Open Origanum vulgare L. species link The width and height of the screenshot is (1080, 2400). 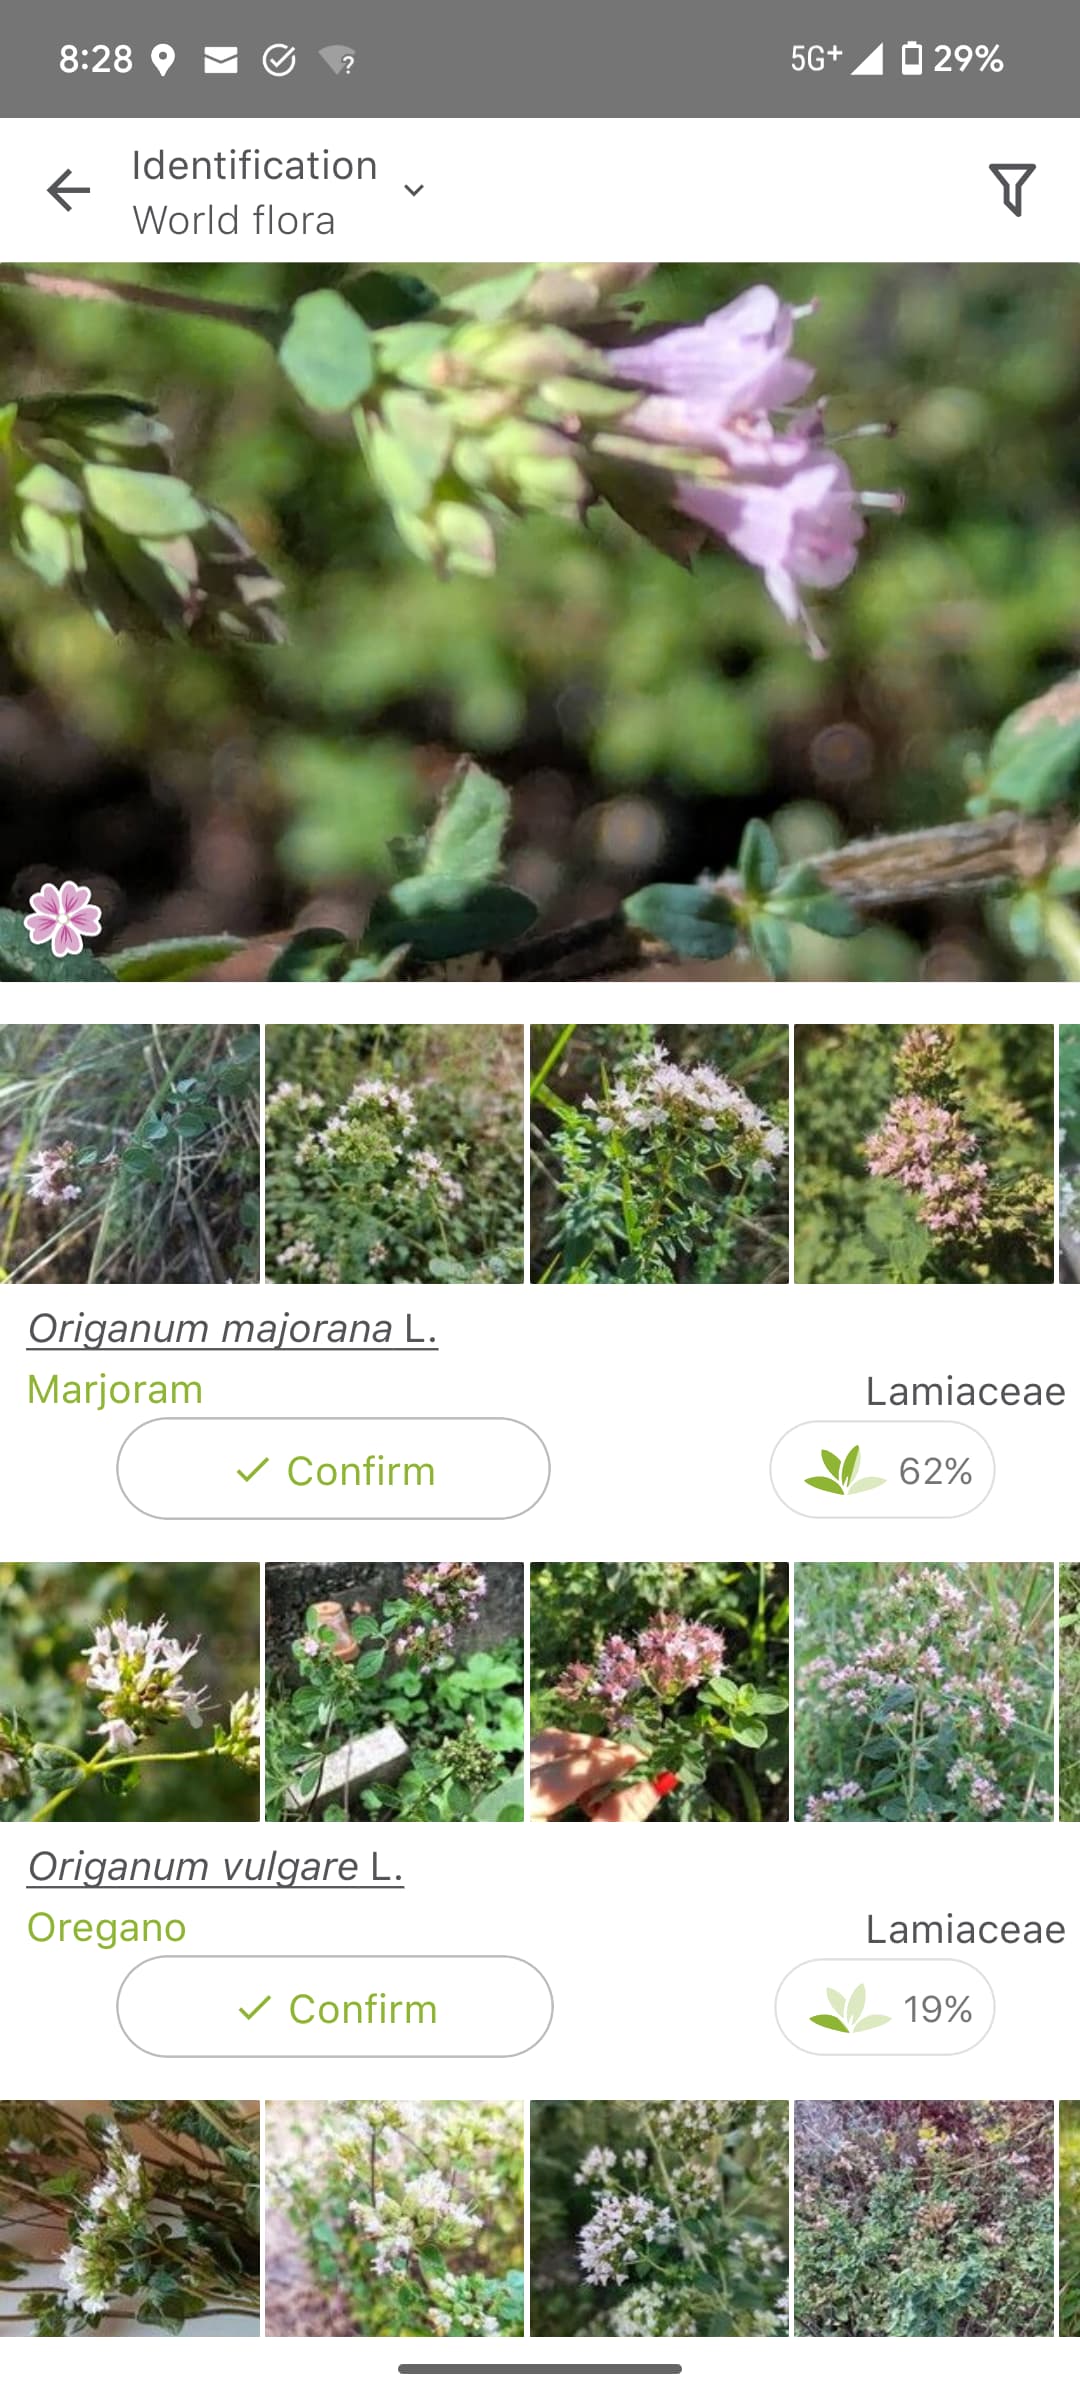(215, 1866)
